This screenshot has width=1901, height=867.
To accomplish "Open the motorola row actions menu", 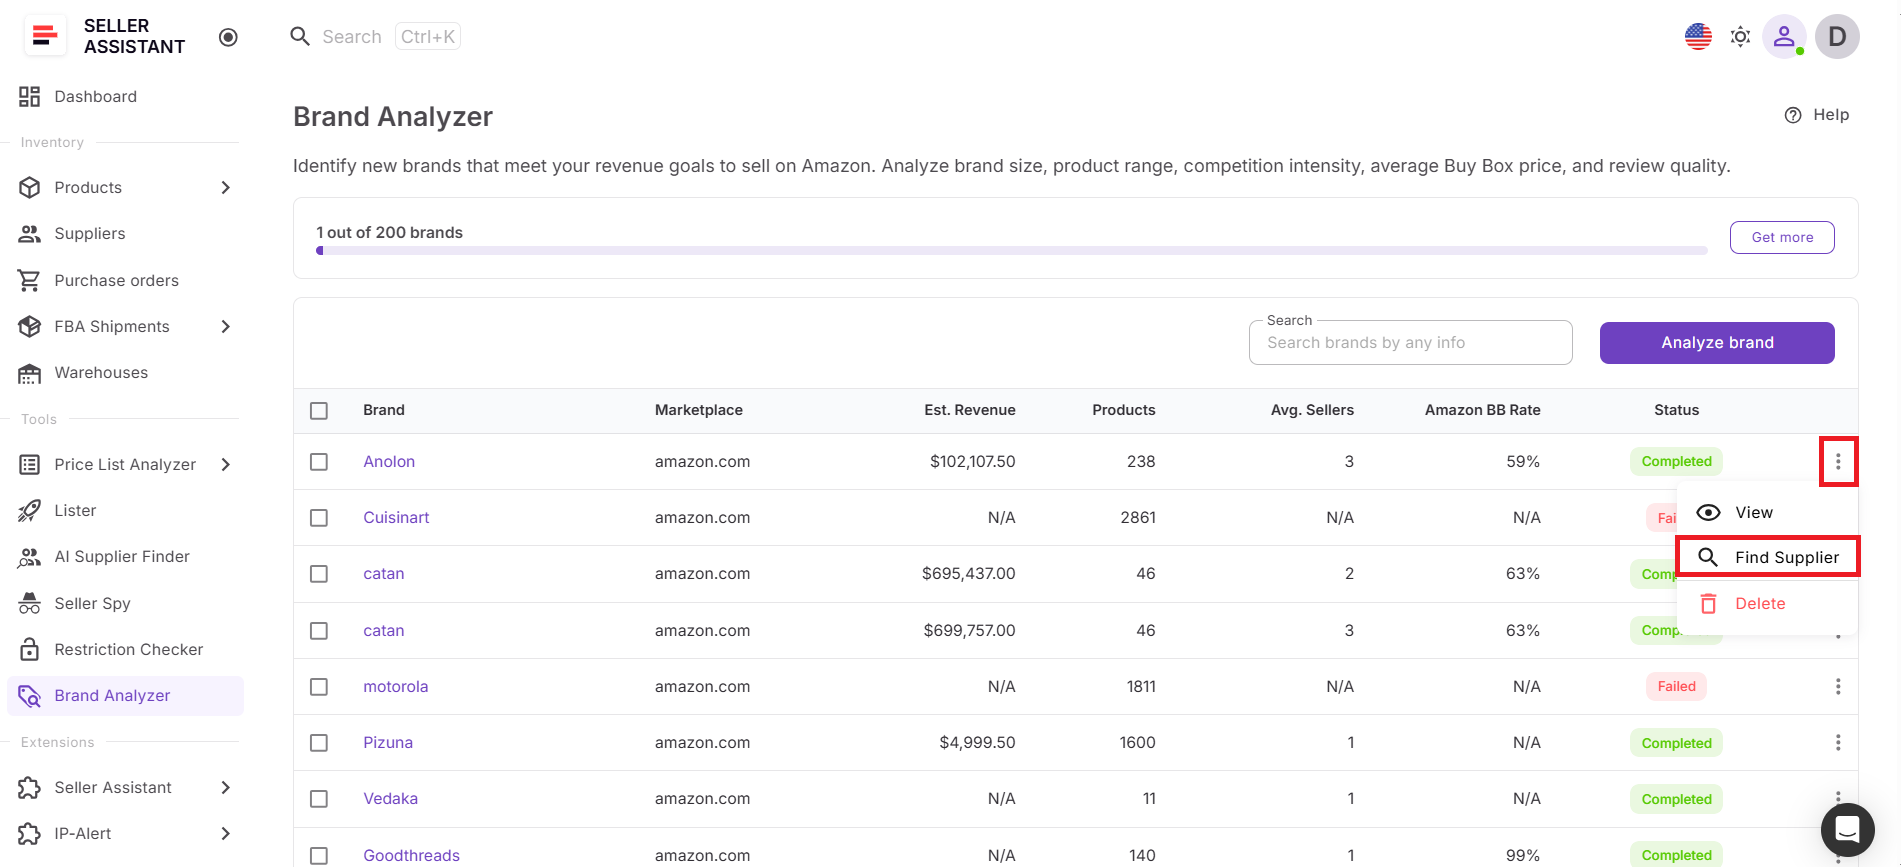I will 1838,687.
